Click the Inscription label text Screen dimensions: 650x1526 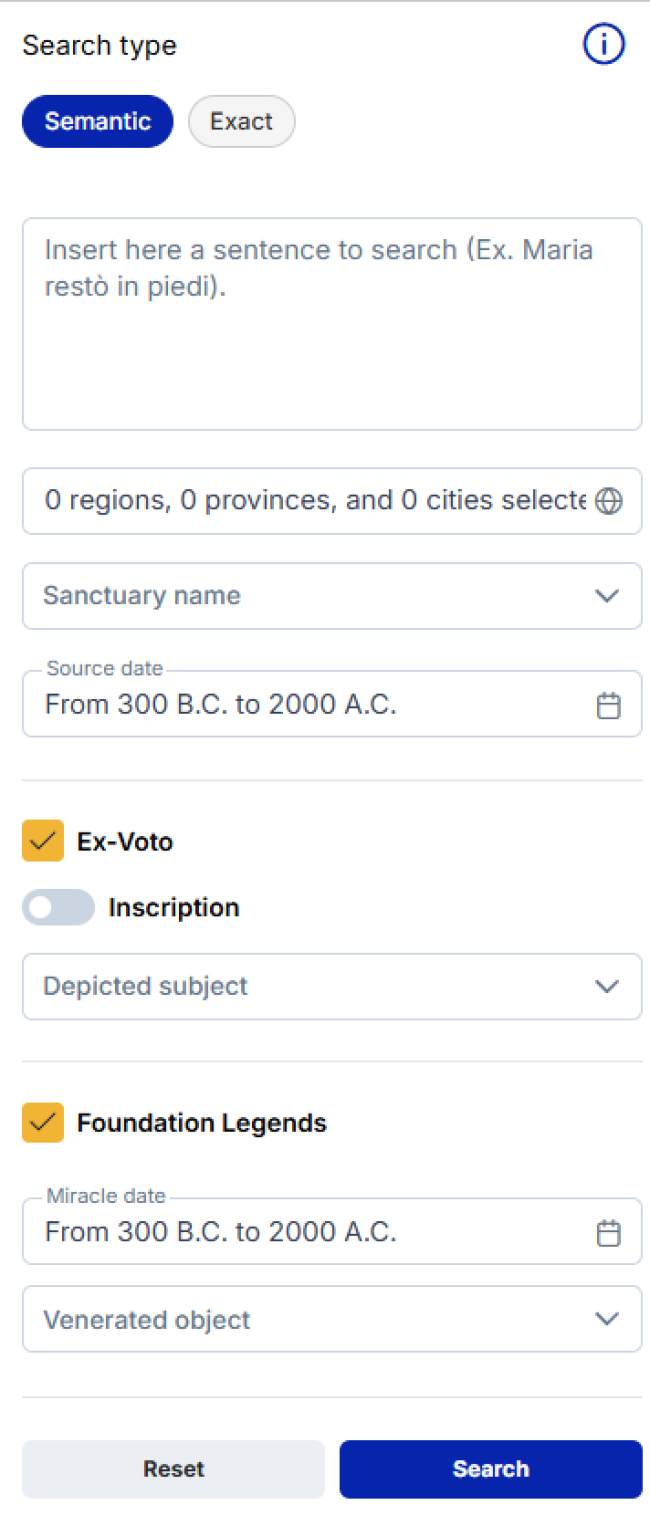pos(174,908)
